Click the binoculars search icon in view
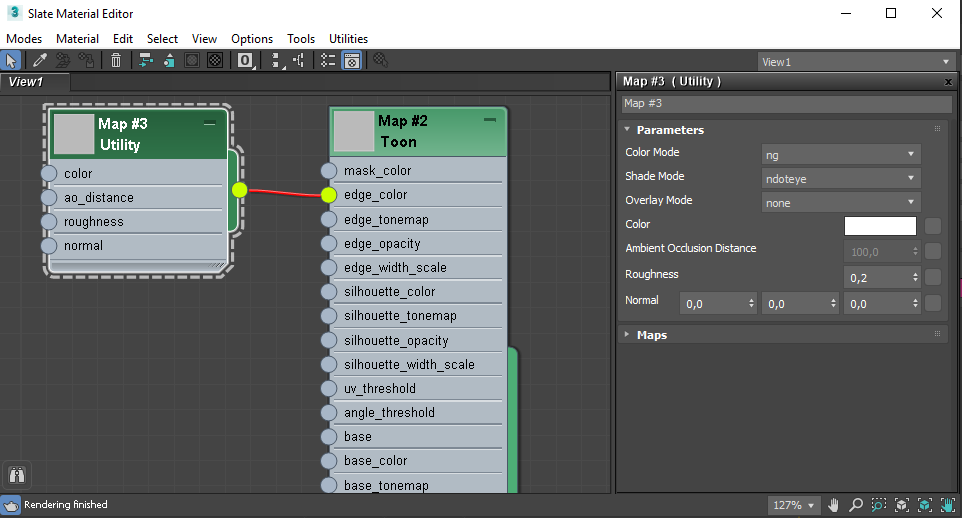Image resolution: width=962 pixels, height=518 pixels. pos(17,474)
